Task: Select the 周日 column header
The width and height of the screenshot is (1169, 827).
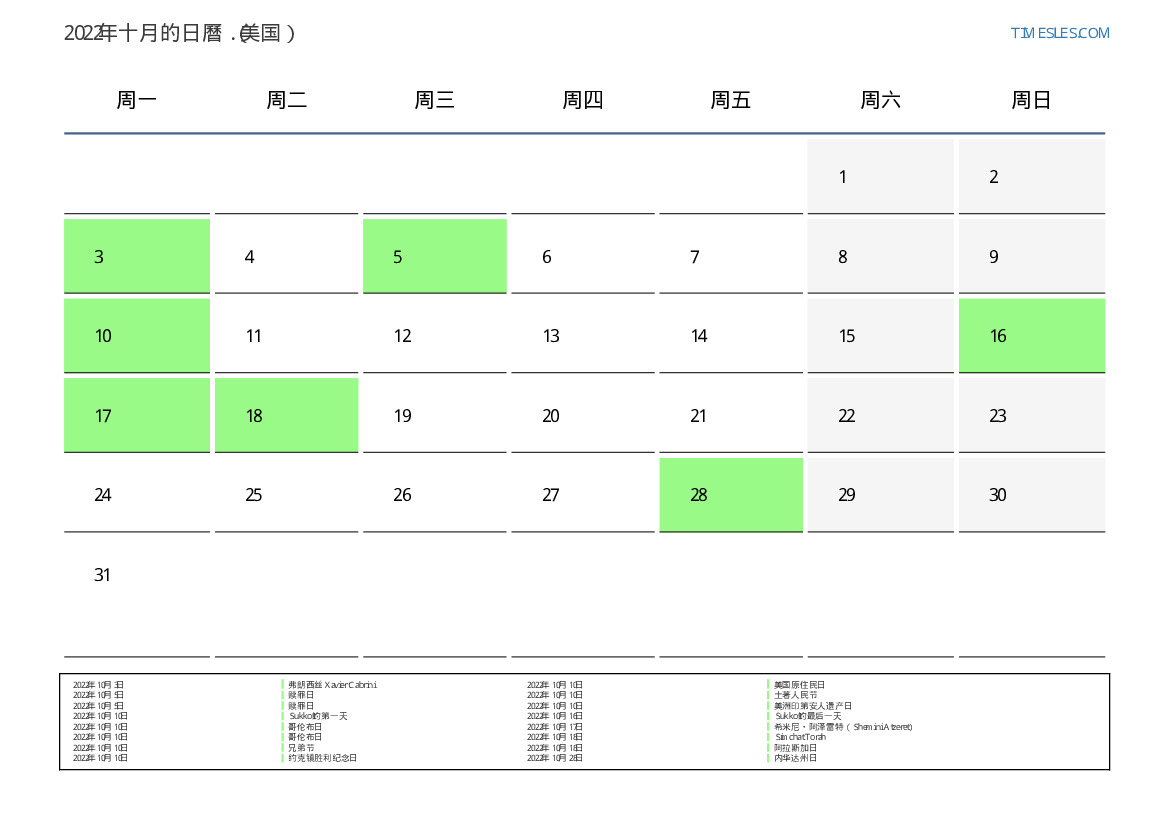Action: click(x=1031, y=100)
